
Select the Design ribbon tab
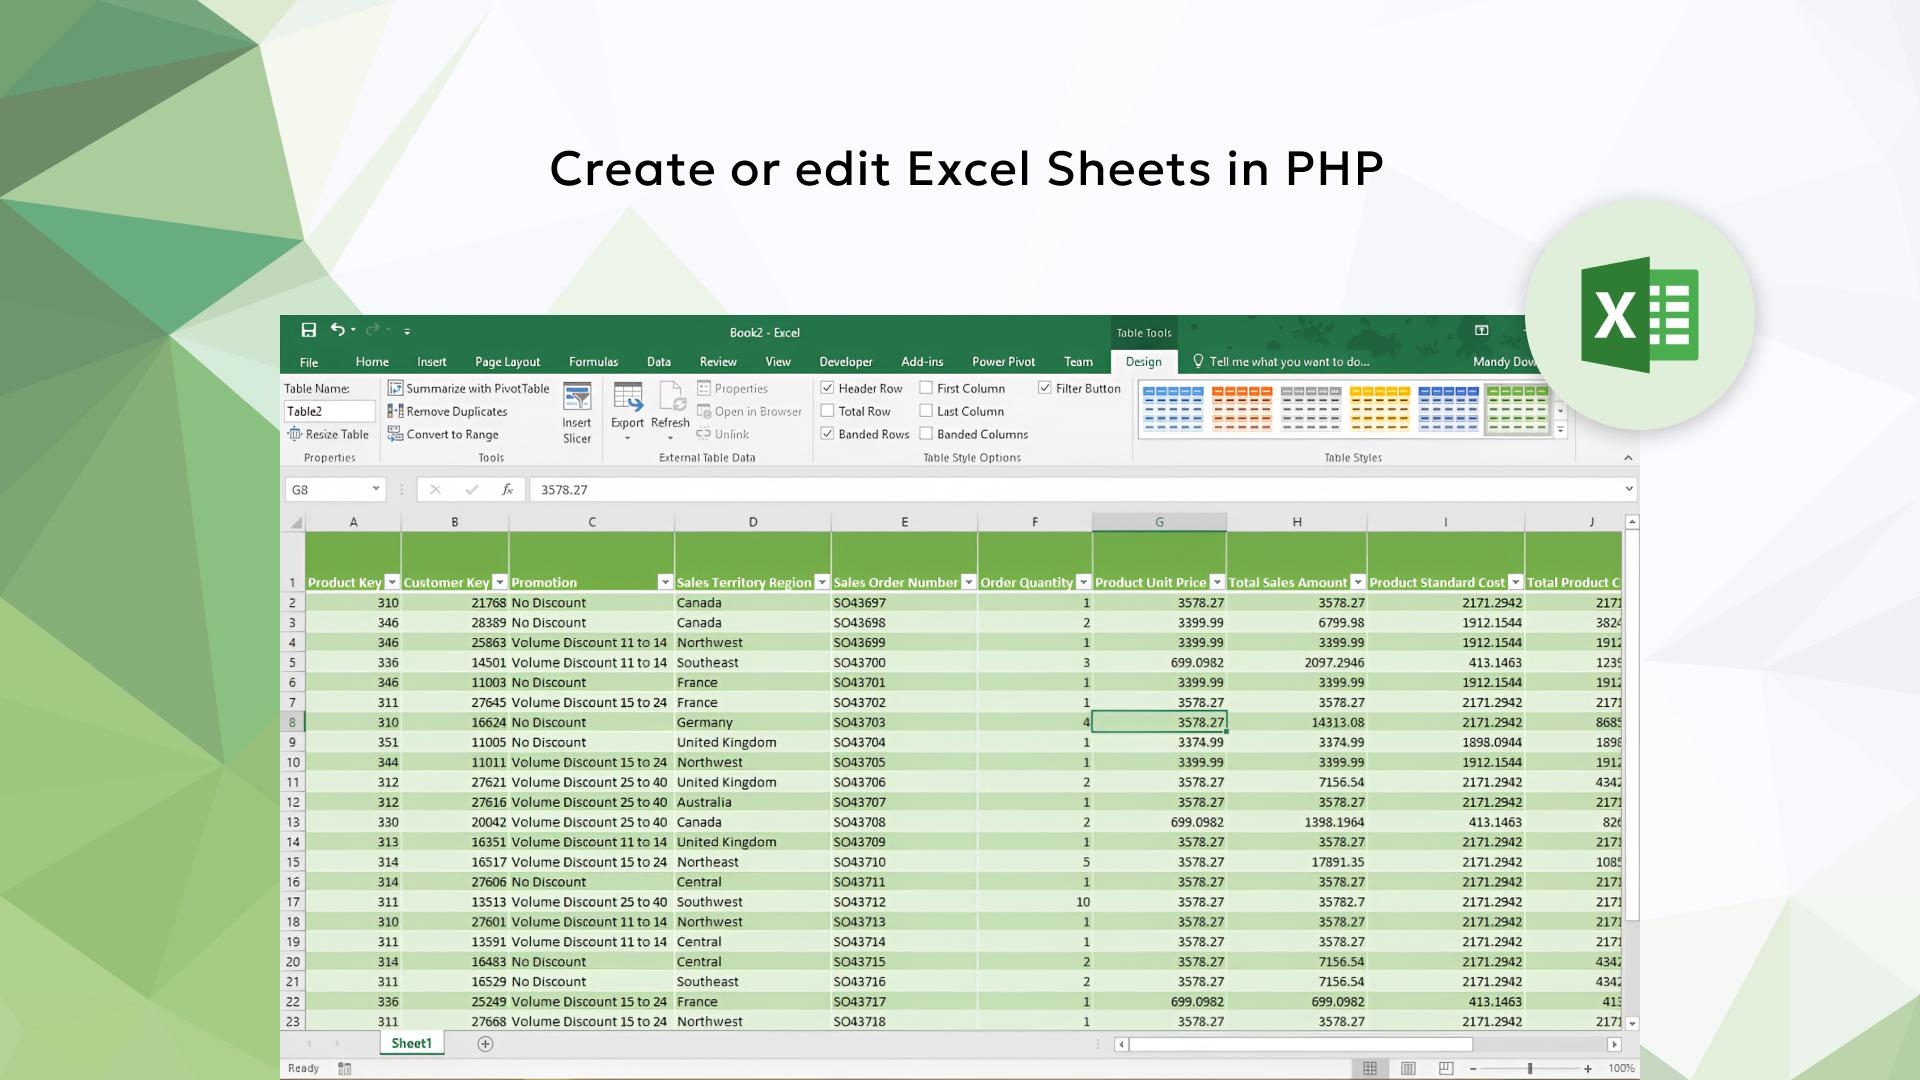point(1142,361)
